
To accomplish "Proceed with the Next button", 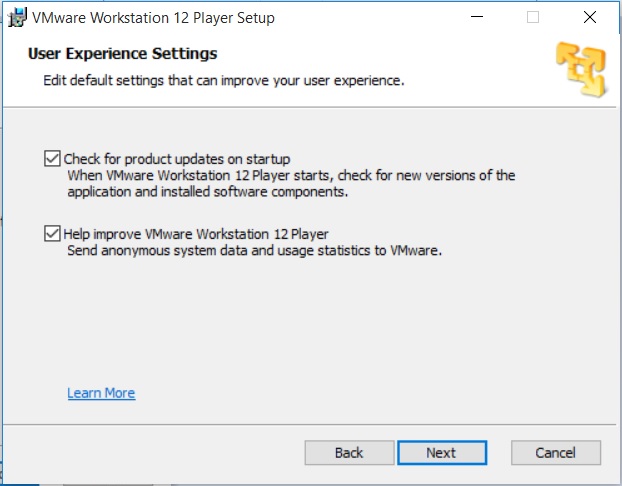I will pyautogui.click(x=442, y=453).
